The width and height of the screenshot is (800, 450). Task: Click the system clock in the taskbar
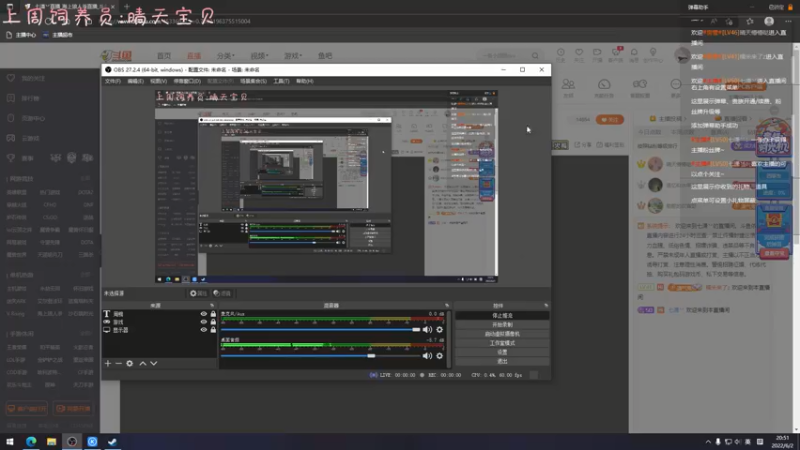(x=782, y=442)
